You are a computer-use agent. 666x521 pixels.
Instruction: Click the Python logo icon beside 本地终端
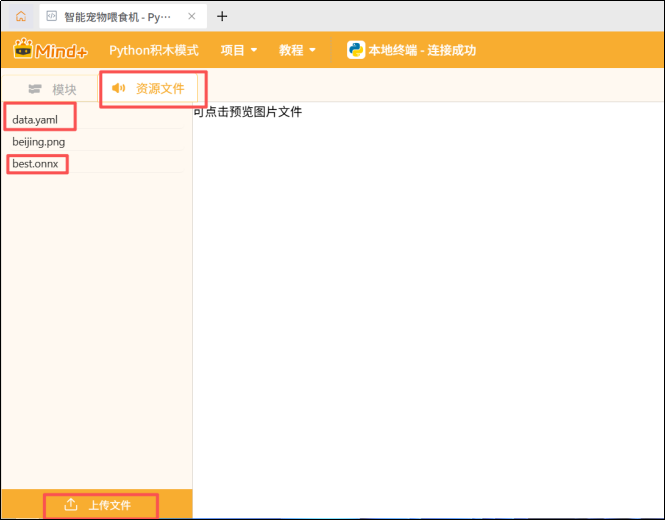[356, 50]
